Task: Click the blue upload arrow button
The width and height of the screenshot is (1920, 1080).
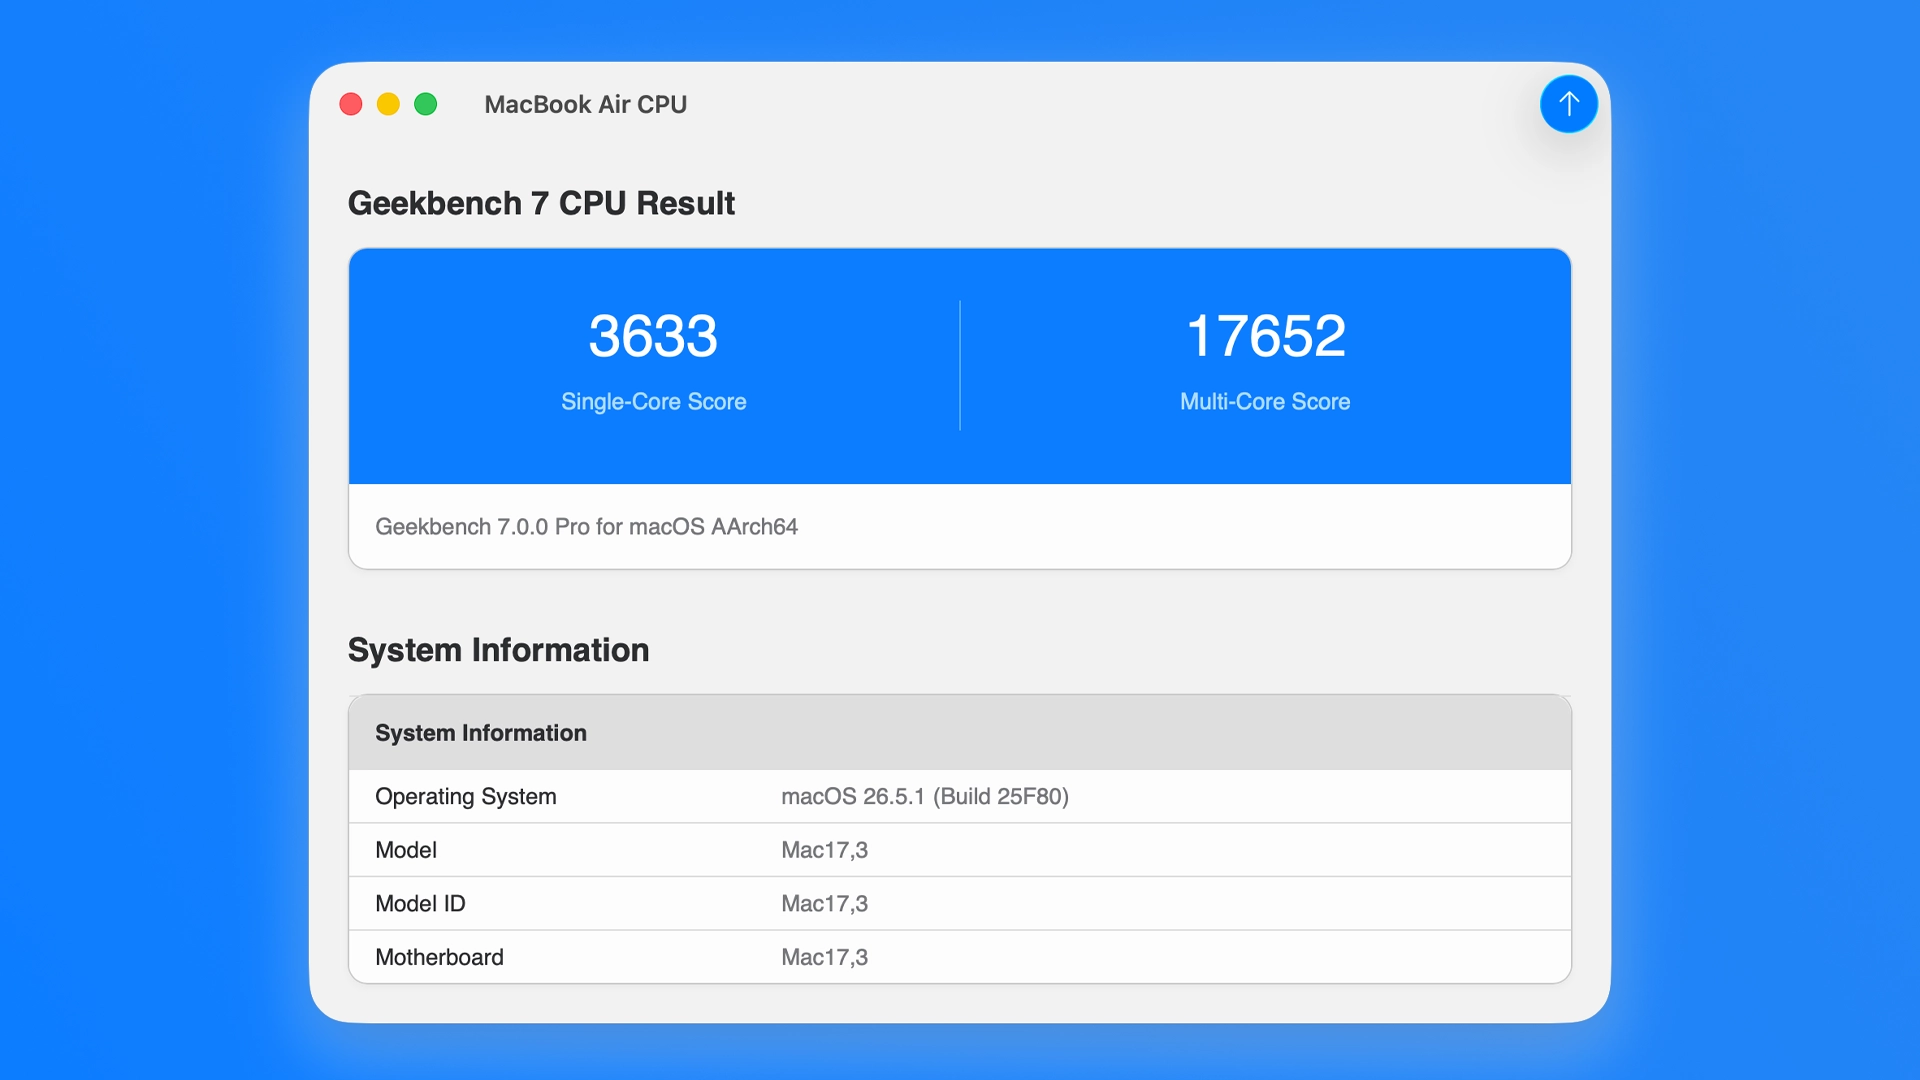Action: click(1568, 104)
